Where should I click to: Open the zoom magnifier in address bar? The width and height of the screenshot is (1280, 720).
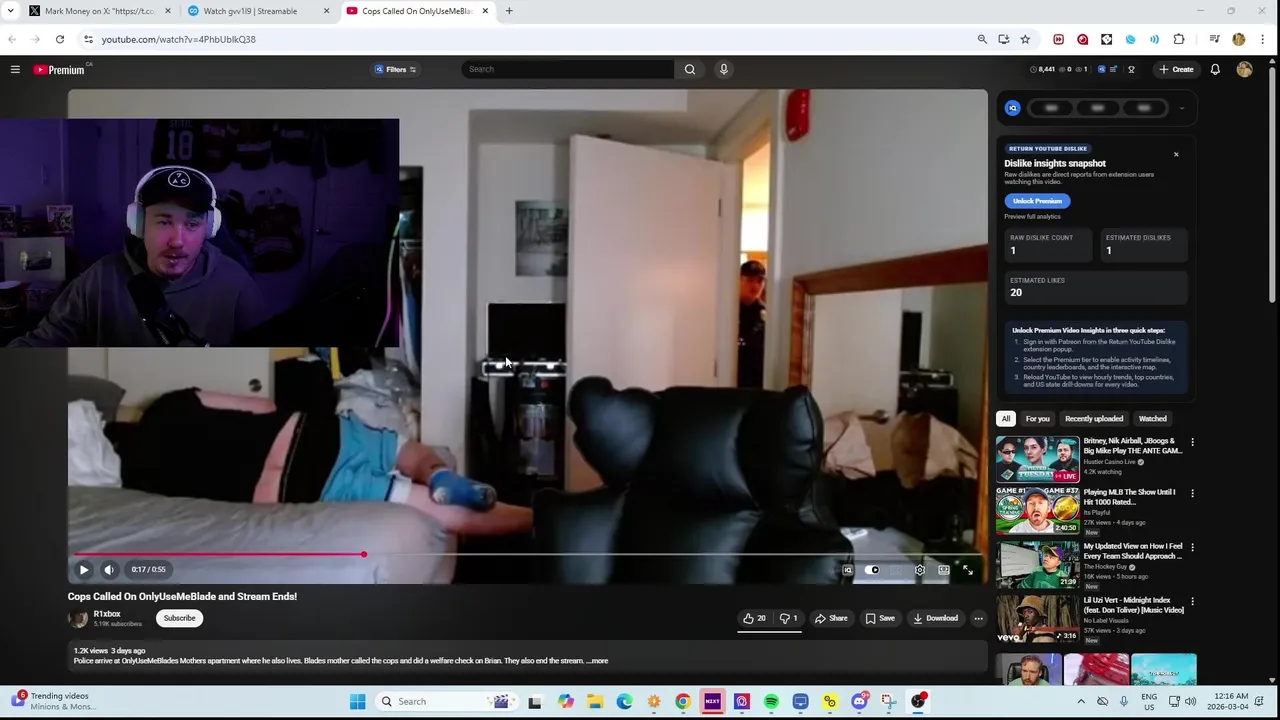click(982, 39)
